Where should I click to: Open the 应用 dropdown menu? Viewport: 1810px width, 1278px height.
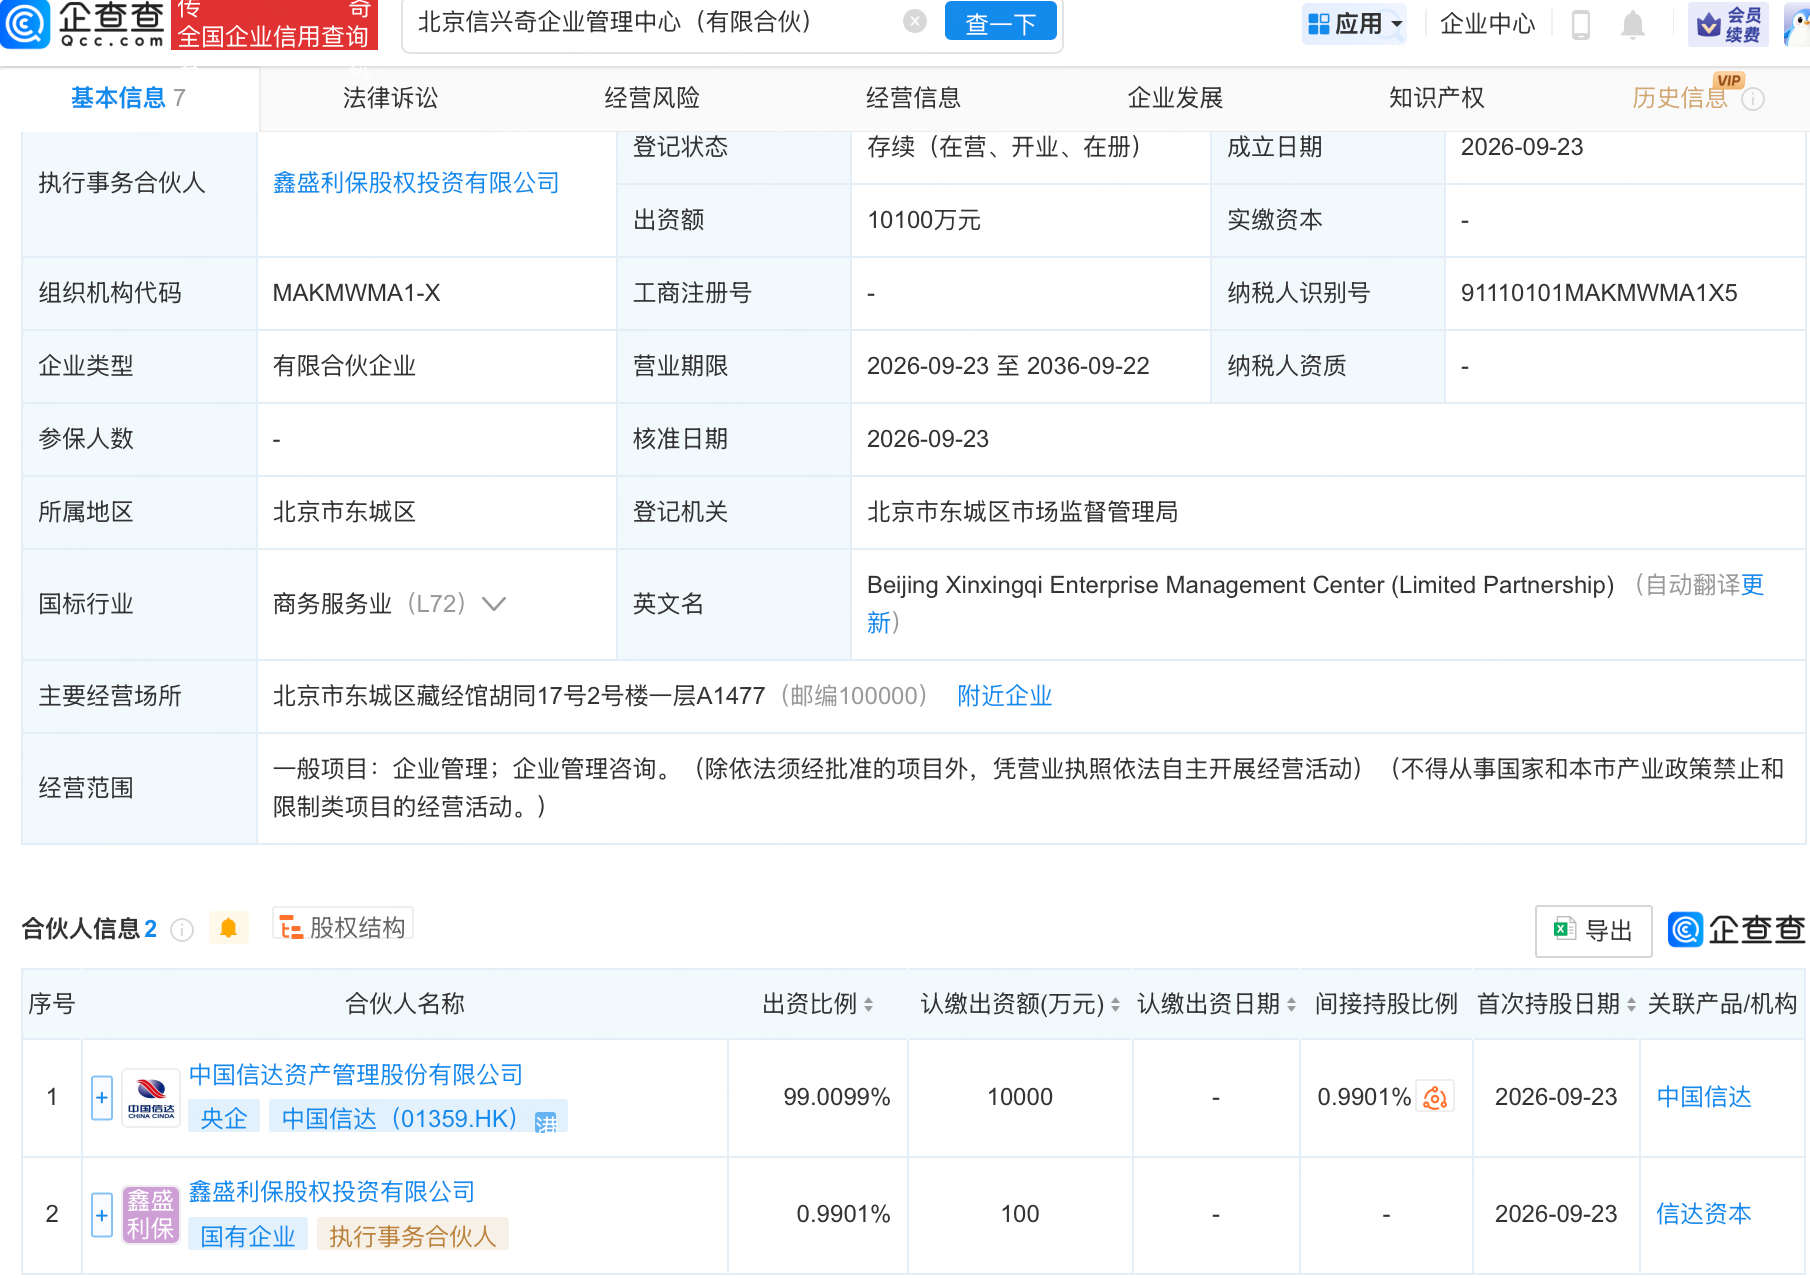point(1355,23)
